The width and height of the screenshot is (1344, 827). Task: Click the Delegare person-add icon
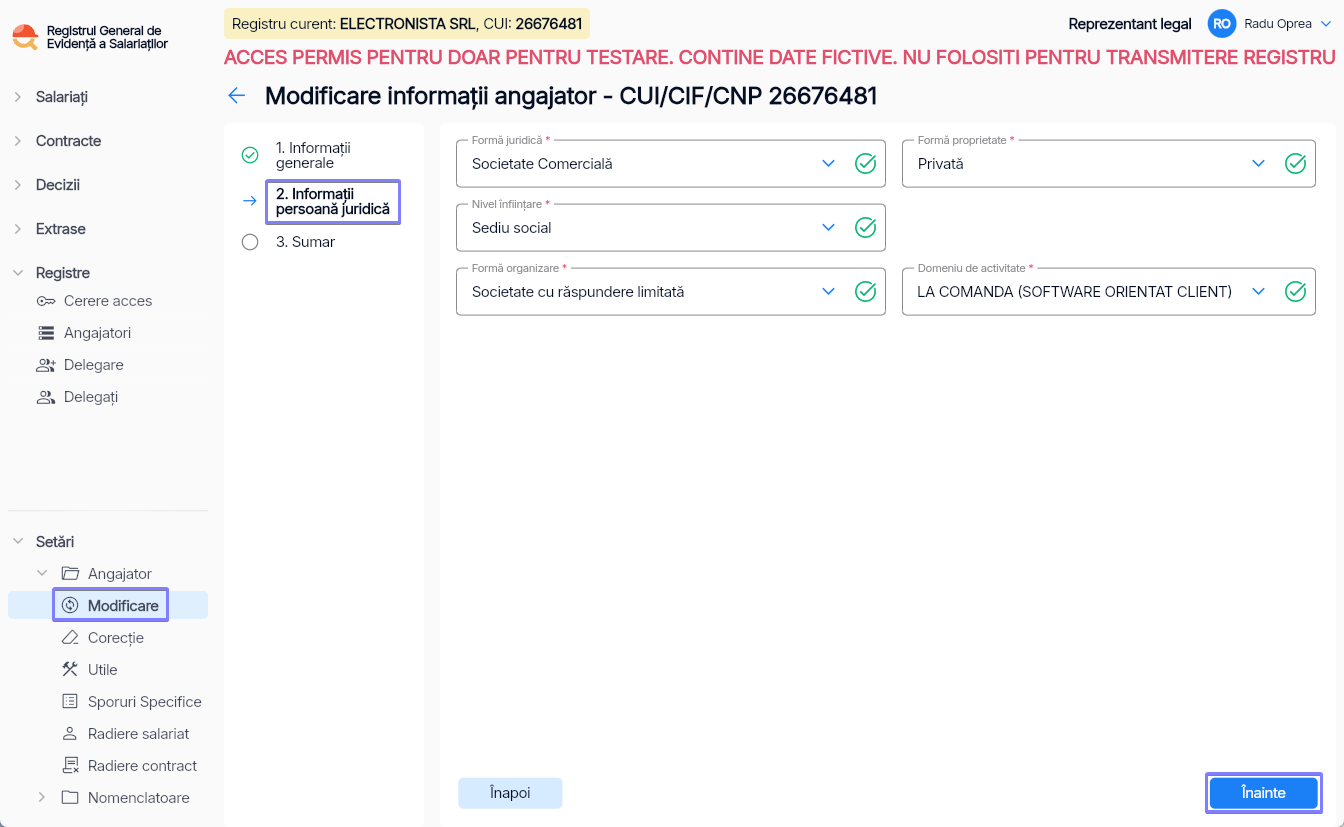pos(46,365)
